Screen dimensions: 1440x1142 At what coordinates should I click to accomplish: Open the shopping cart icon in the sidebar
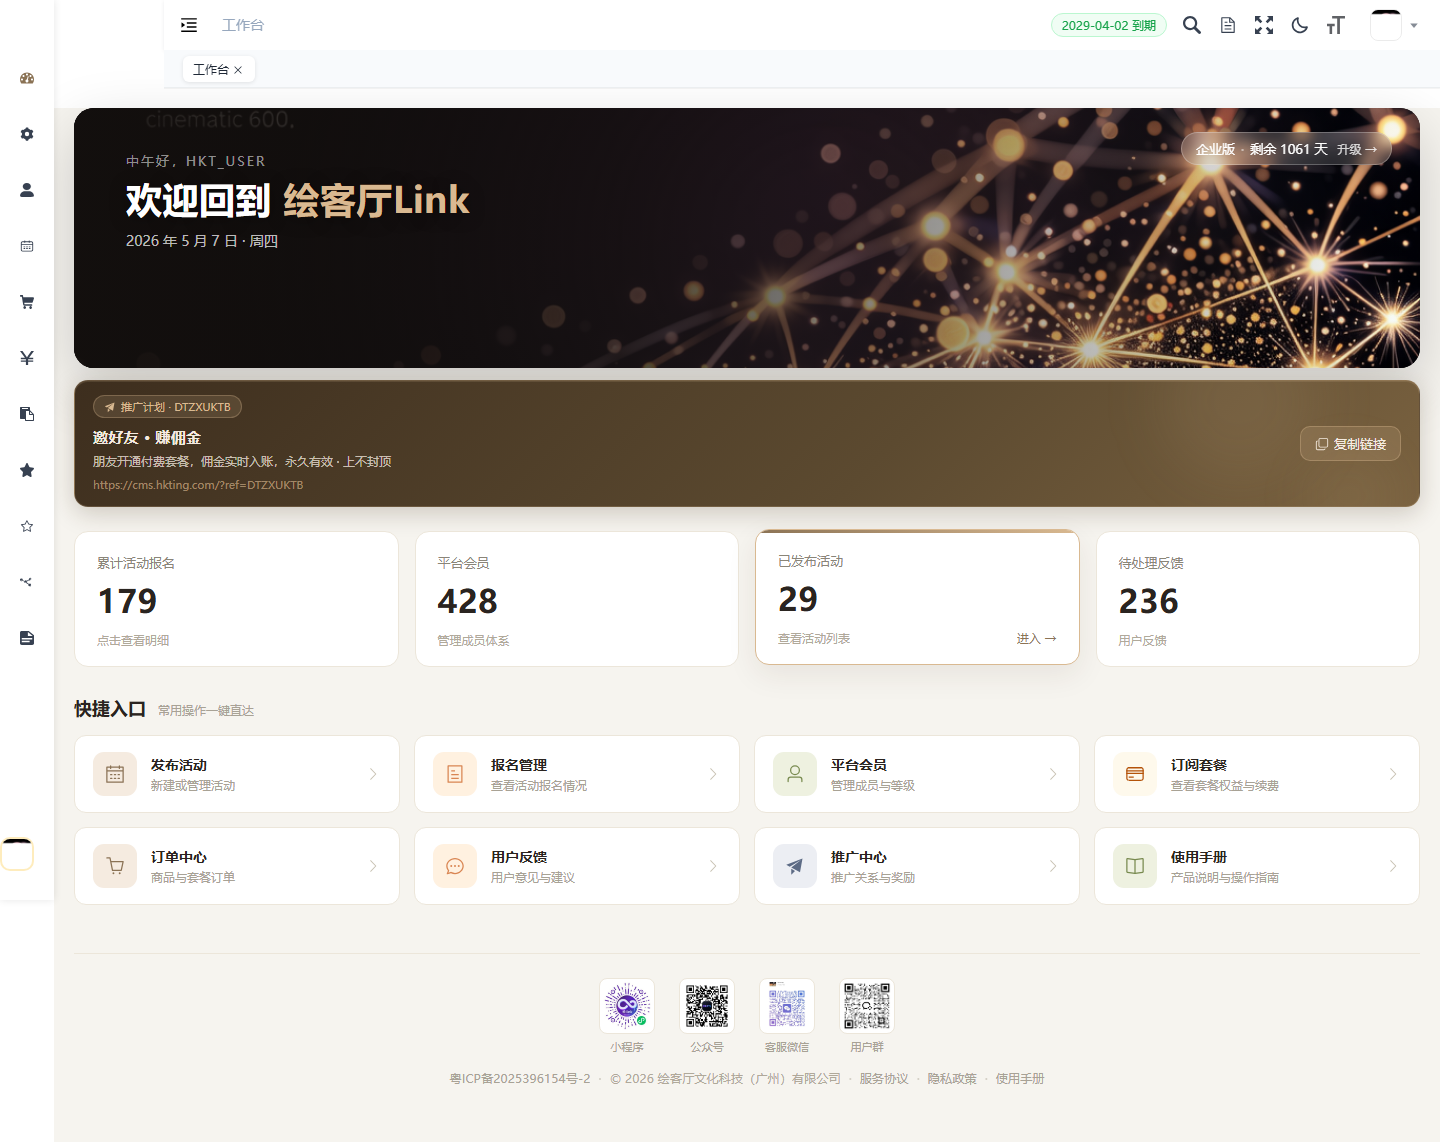(x=27, y=302)
